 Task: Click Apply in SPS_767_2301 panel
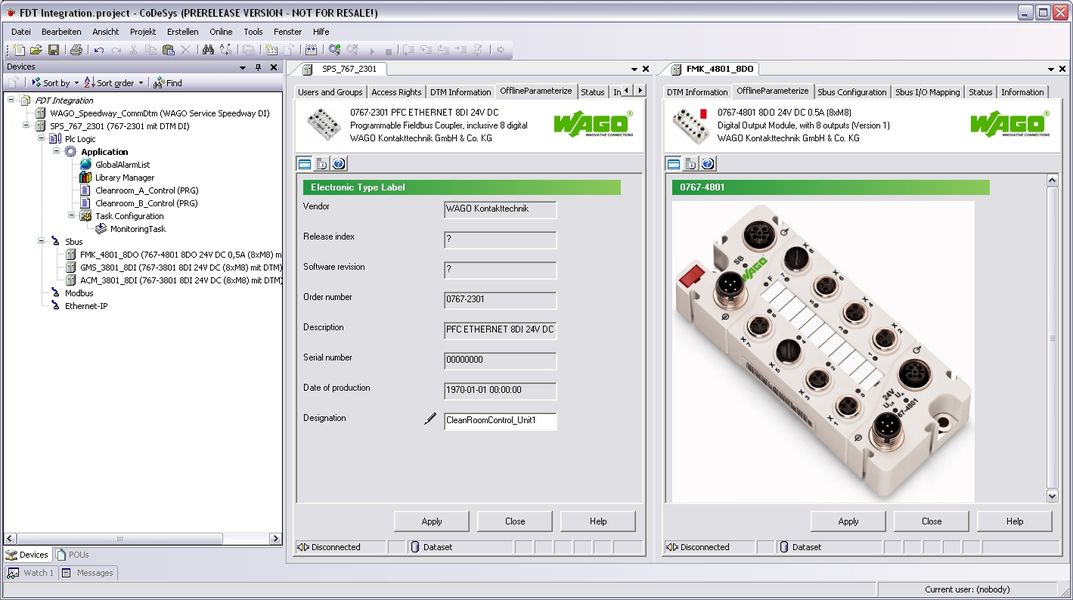tap(432, 521)
